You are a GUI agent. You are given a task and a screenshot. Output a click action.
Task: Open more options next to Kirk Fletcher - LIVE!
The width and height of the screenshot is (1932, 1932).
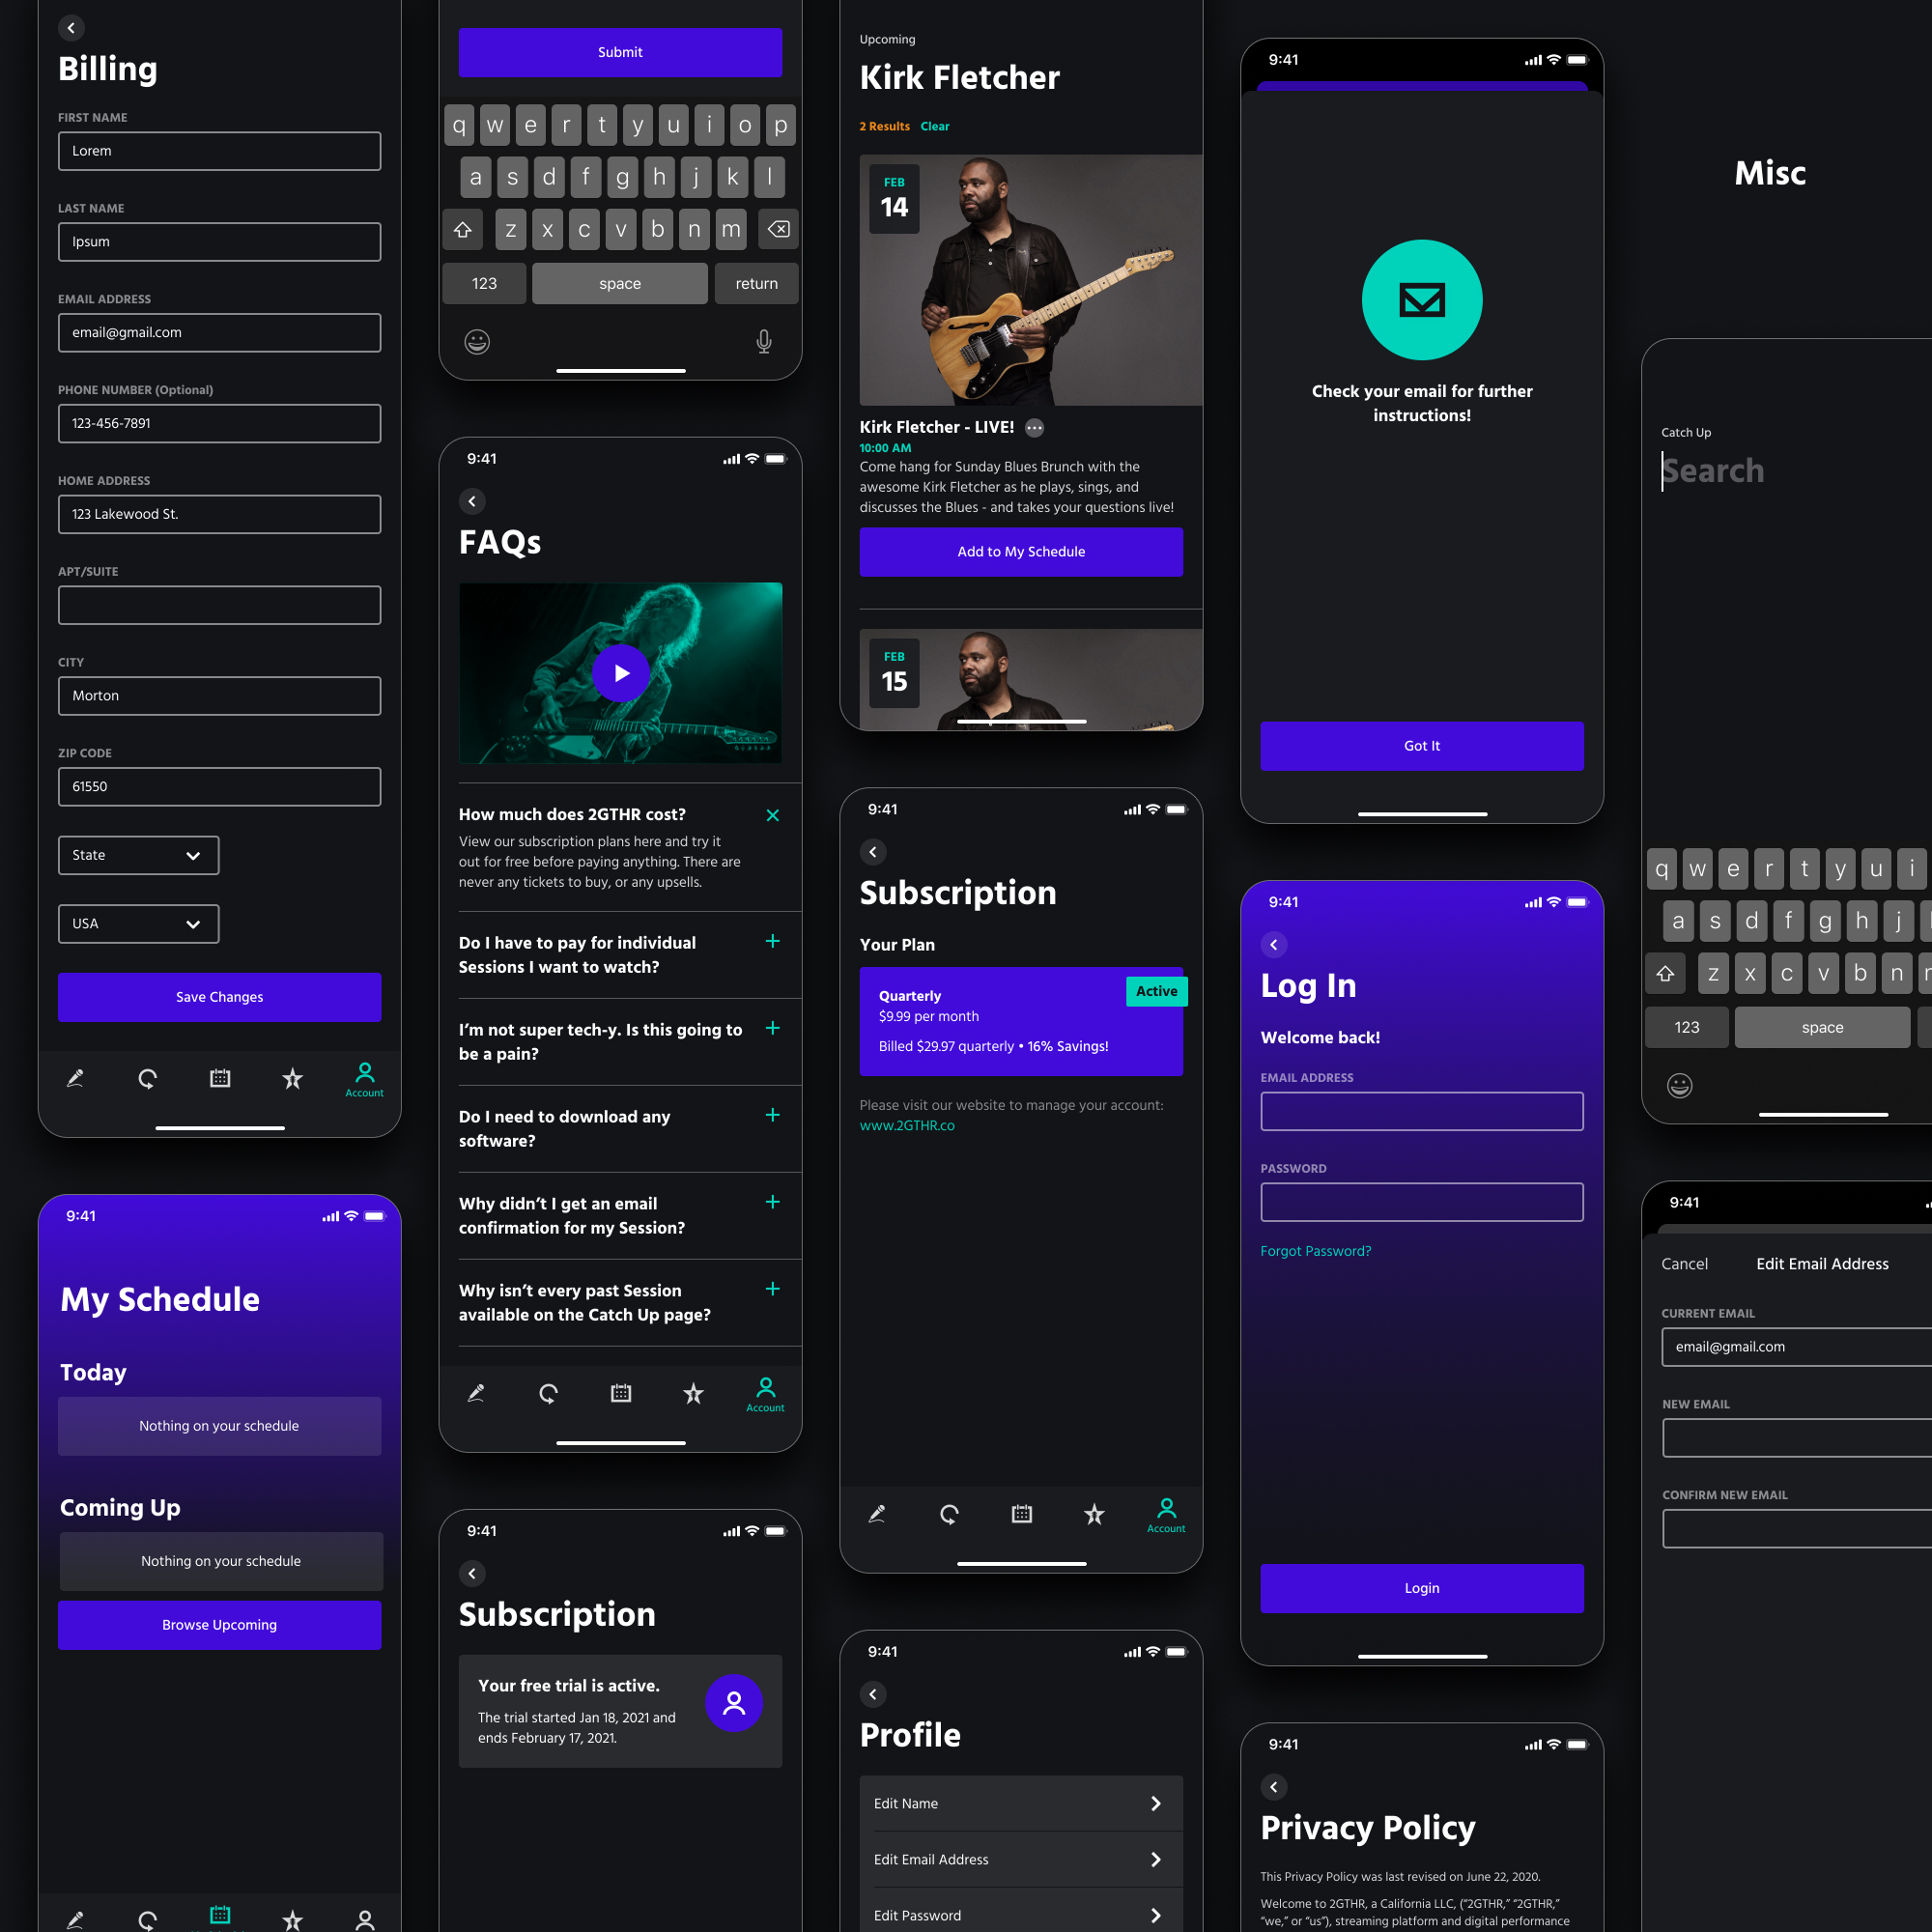point(1034,428)
